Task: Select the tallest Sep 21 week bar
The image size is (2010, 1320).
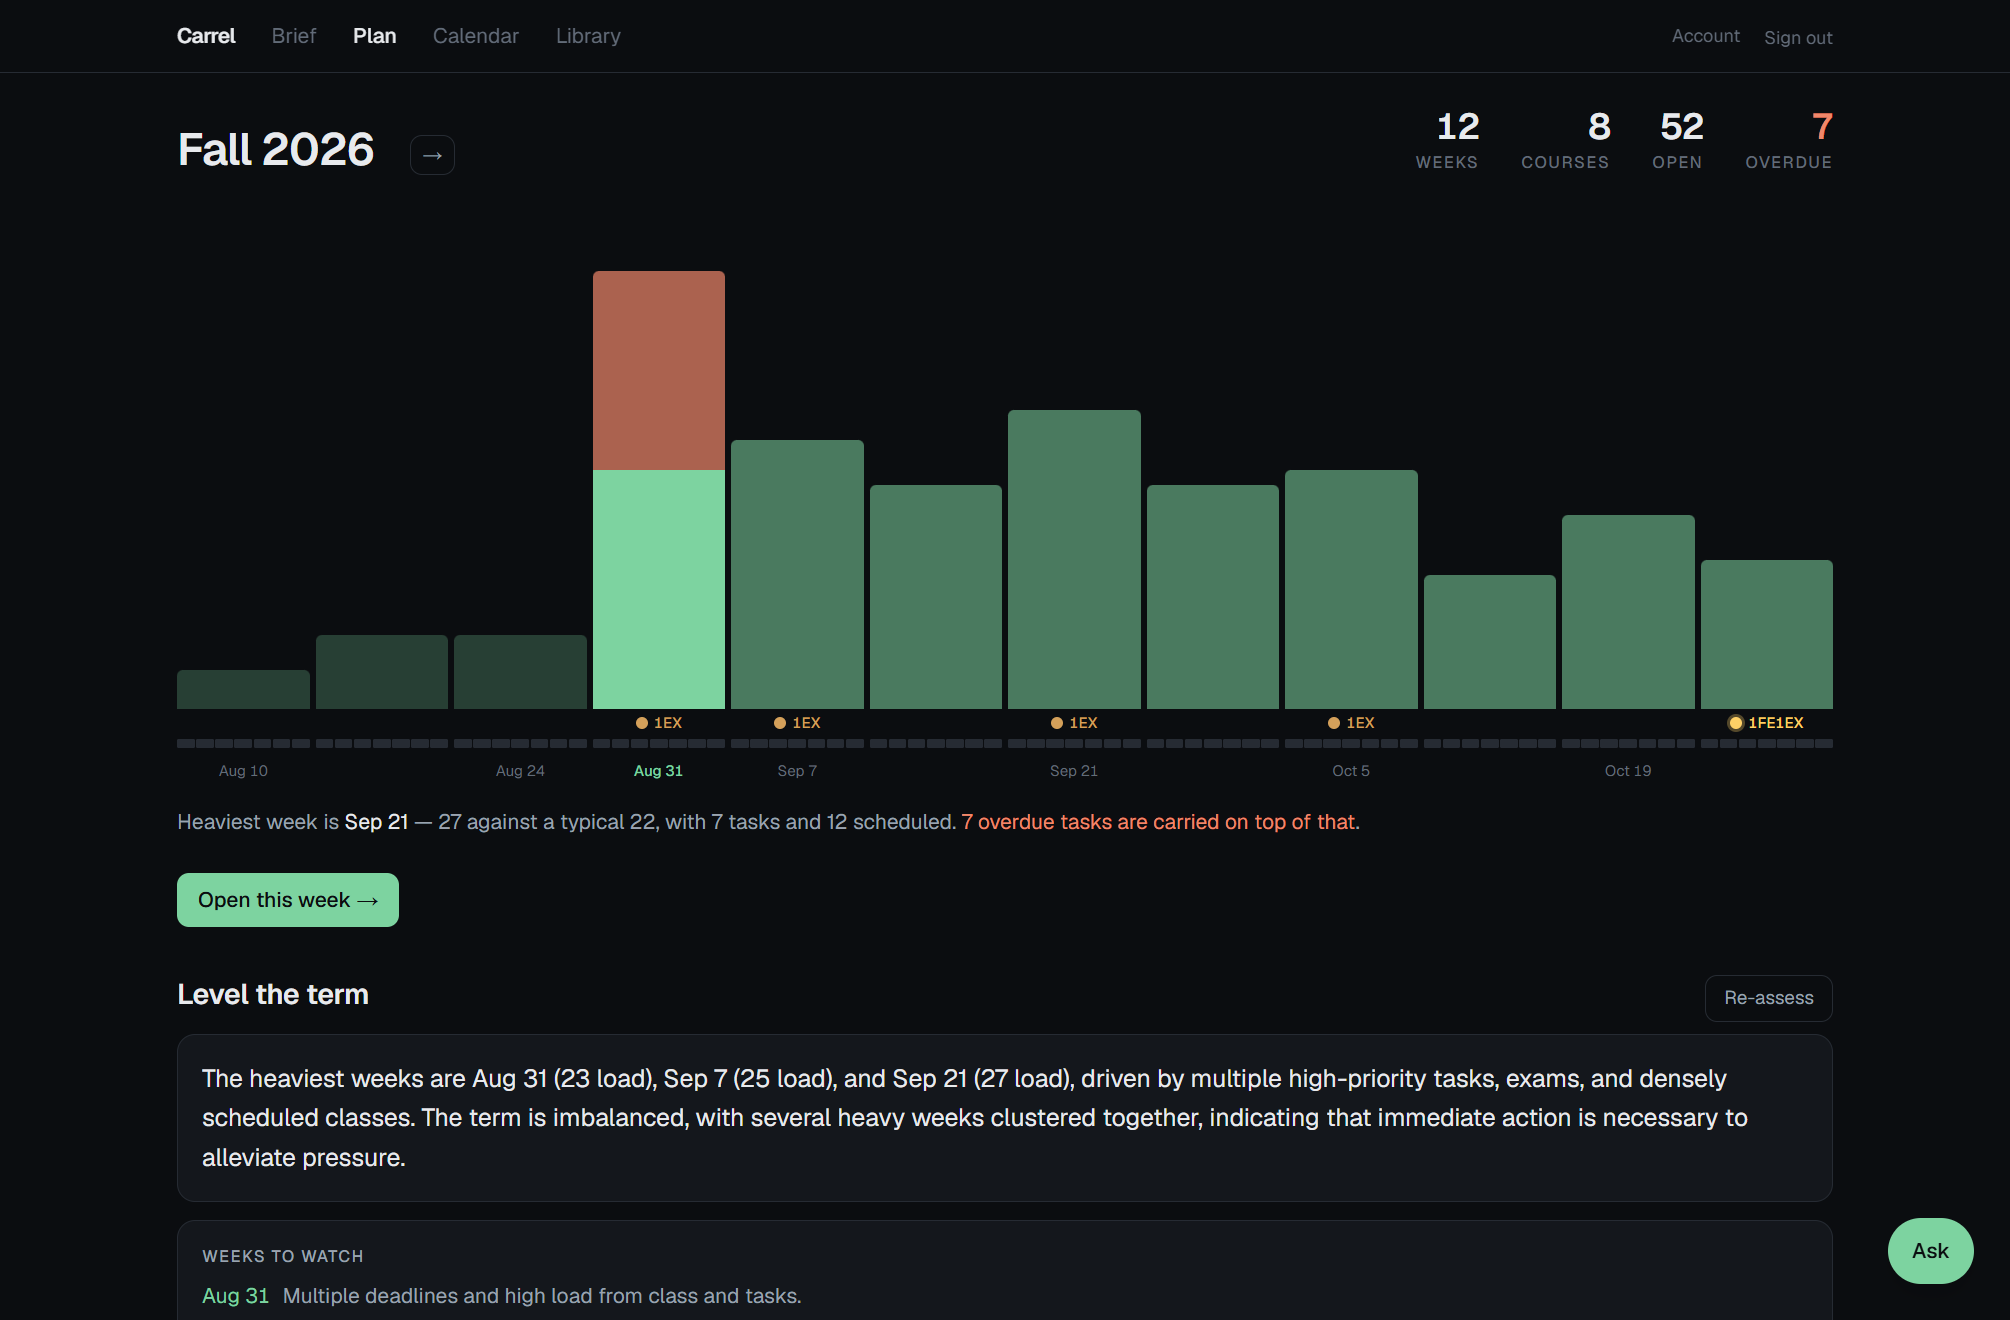Action: [1074, 559]
